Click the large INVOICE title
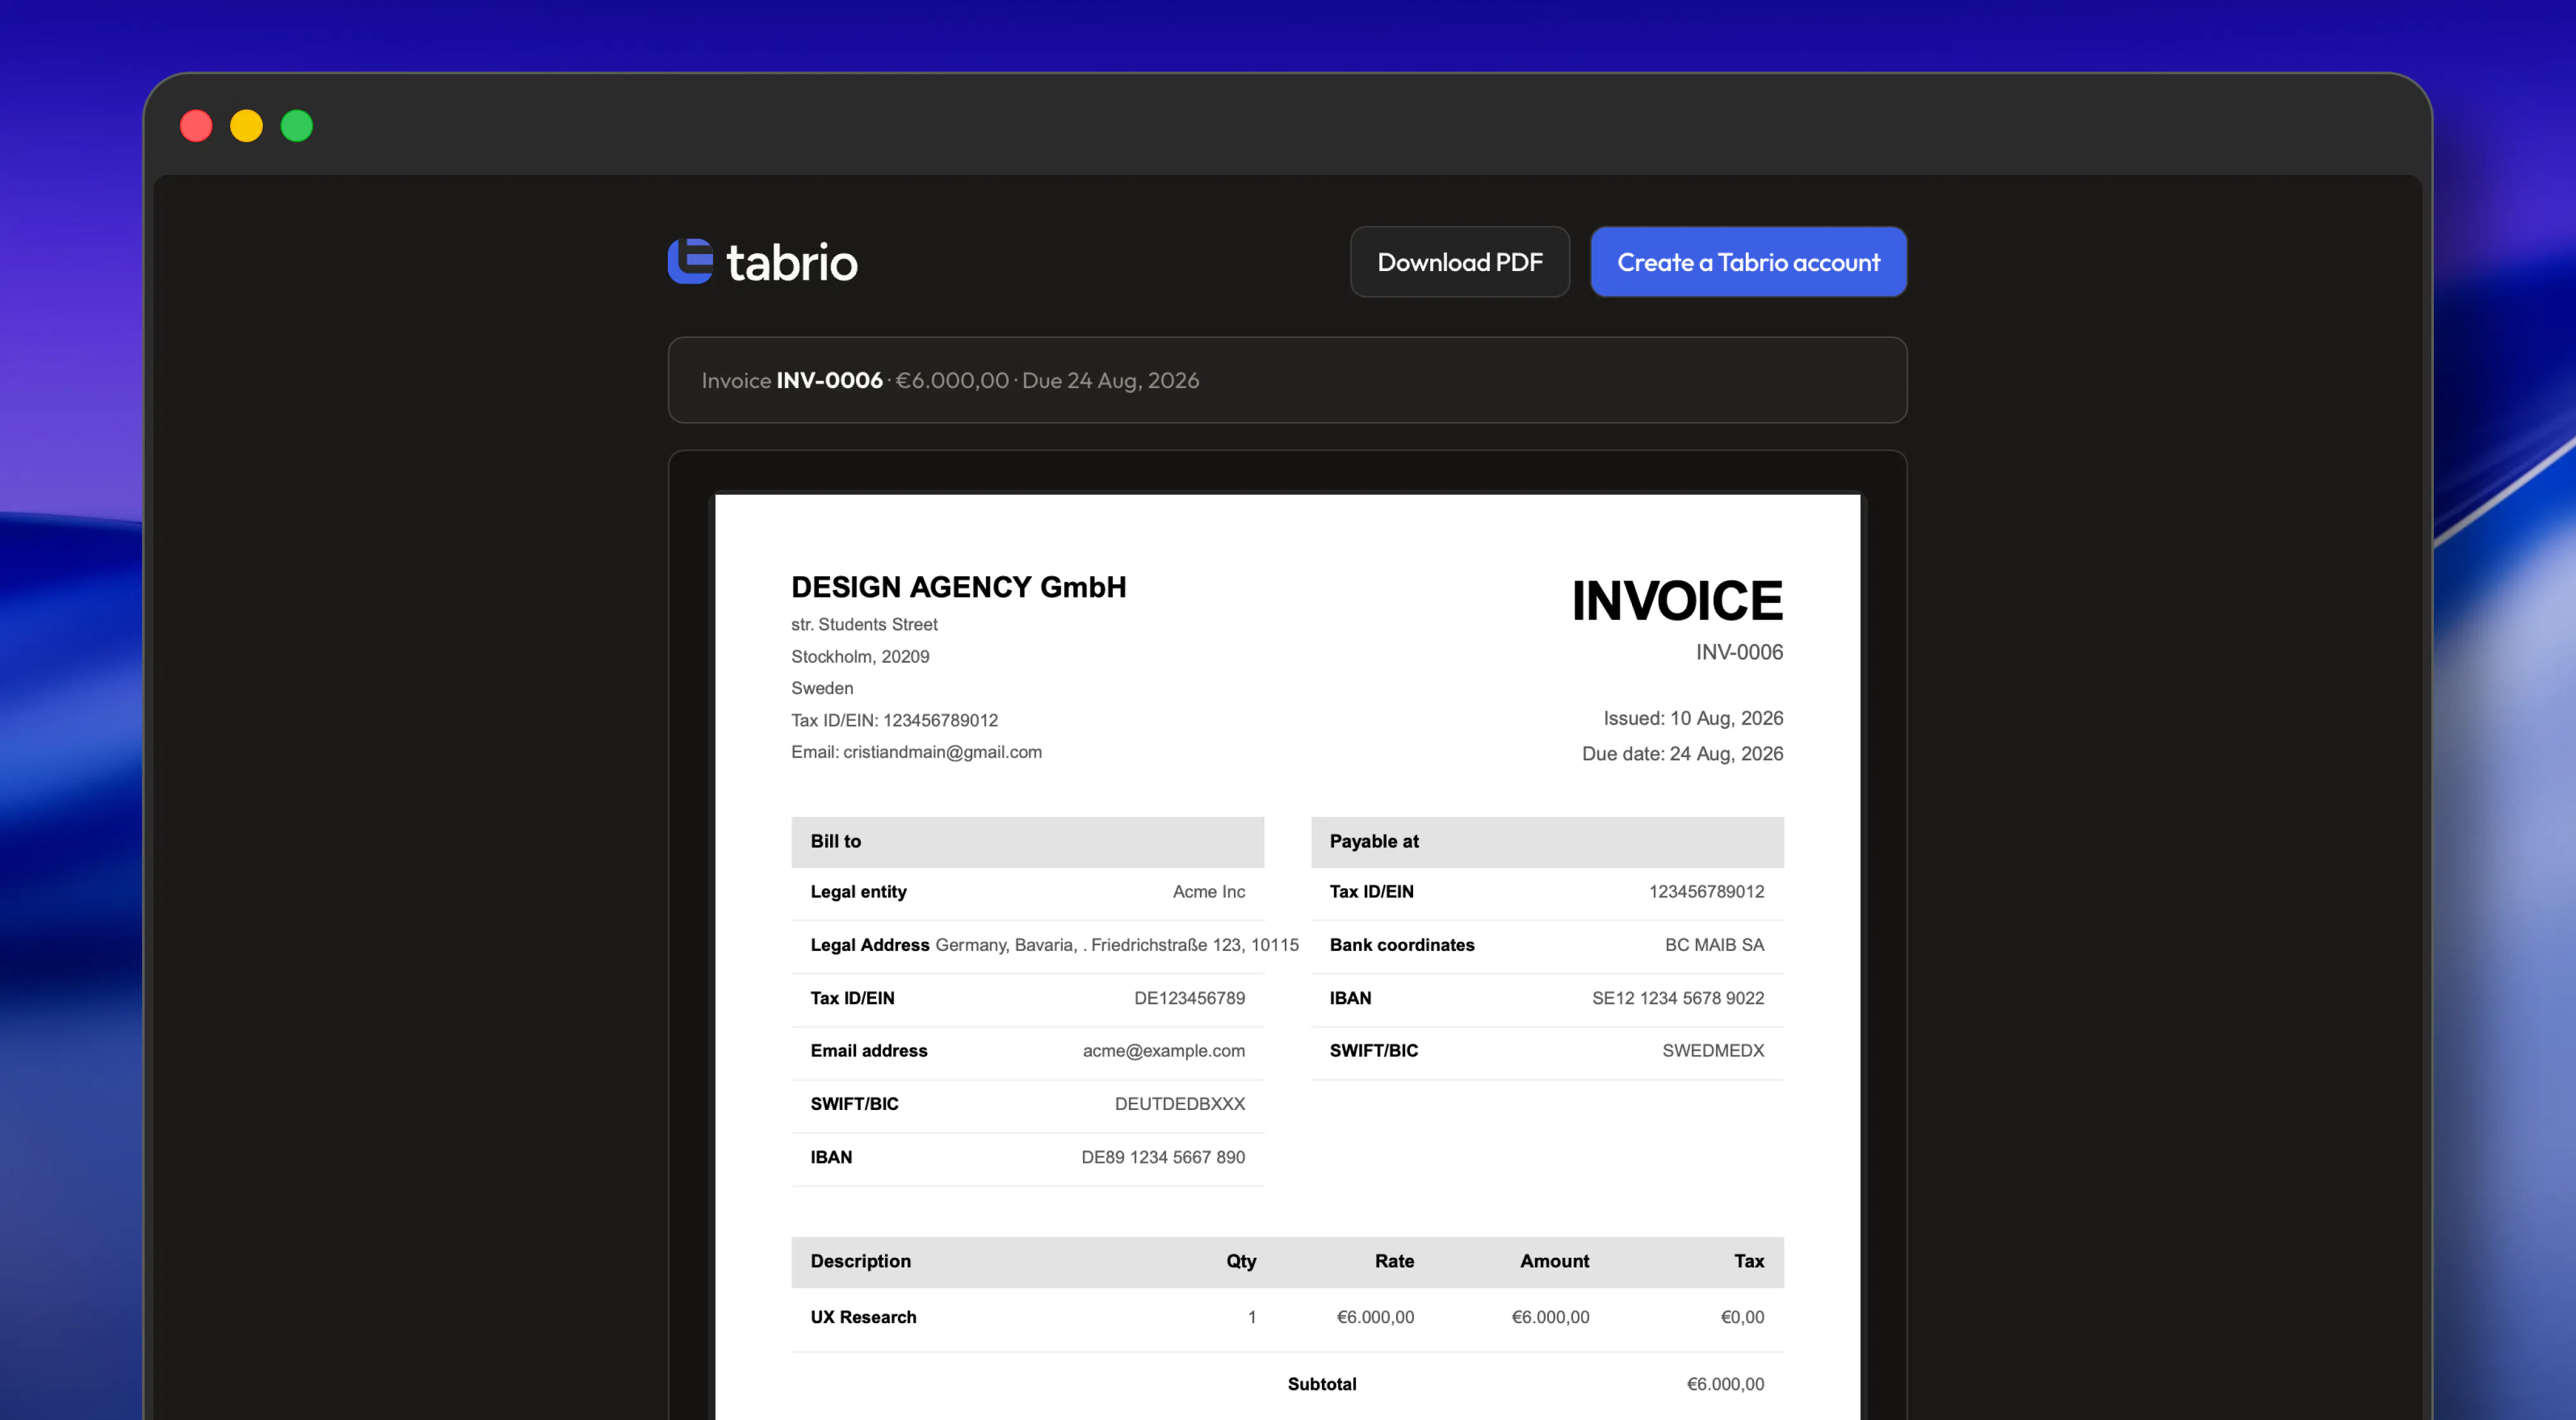 pyautogui.click(x=1677, y=601)
